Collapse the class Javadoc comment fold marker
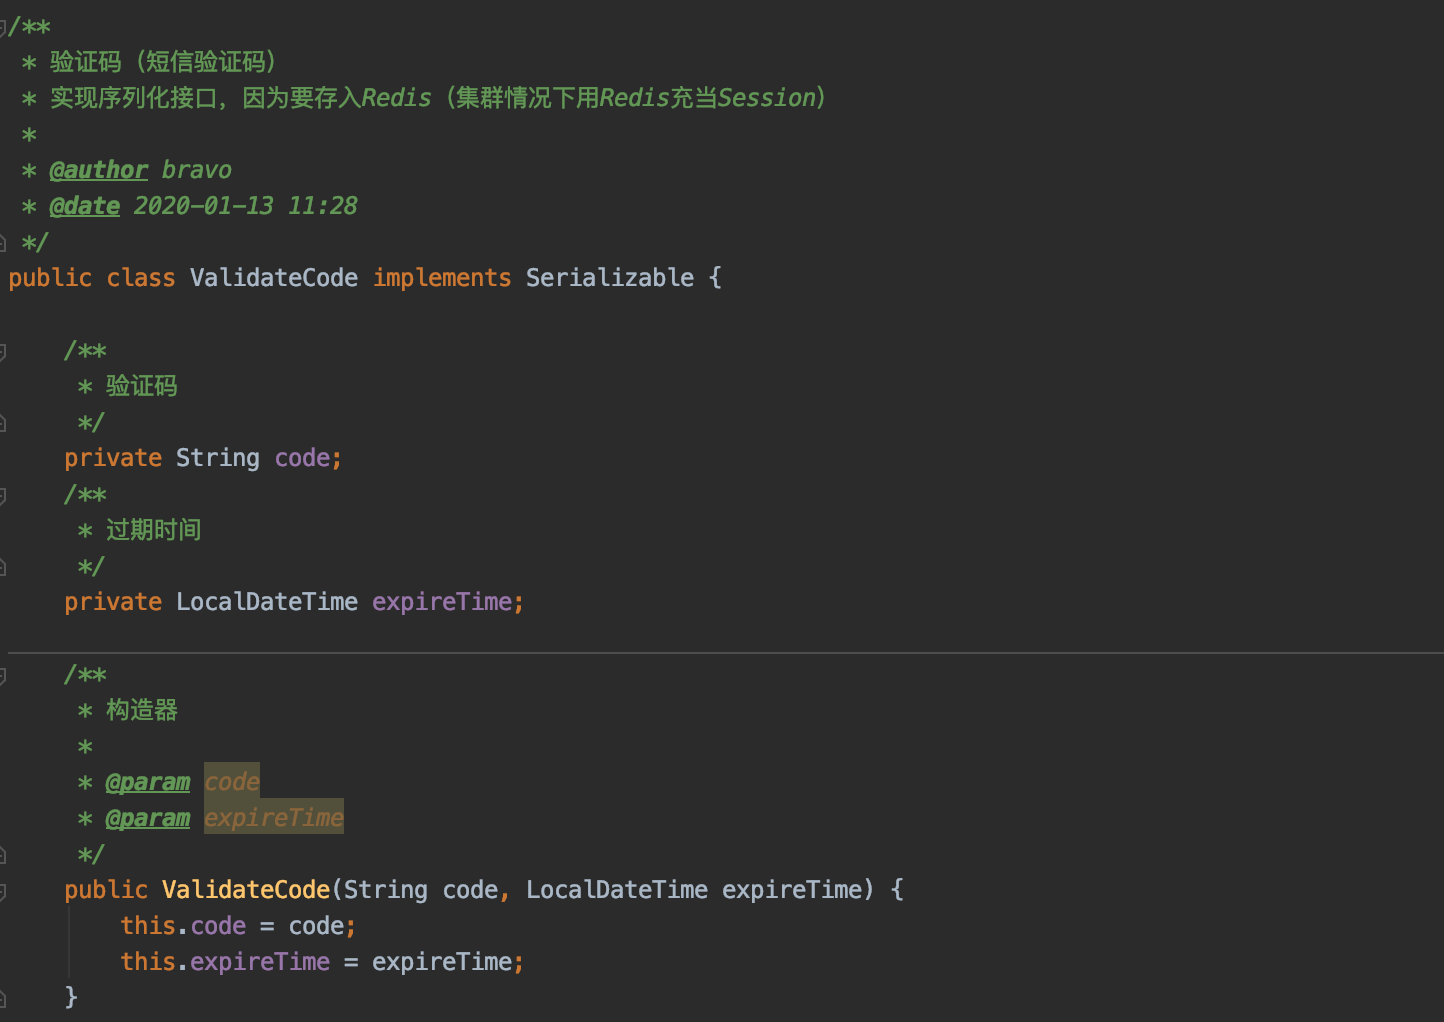The image size is (1444, 1022). (3, 27)
